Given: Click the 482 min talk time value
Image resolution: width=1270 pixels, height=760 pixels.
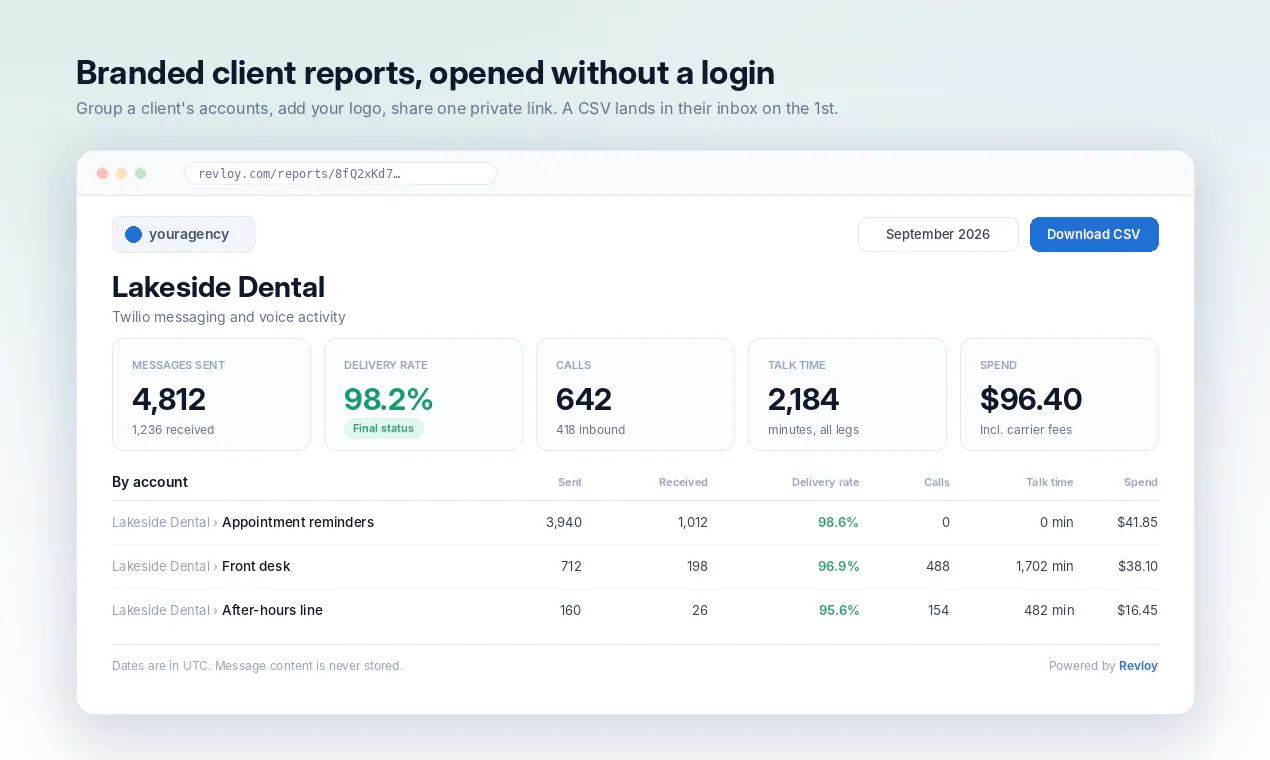Looking at the screenshot, I should pos(1049,610).
